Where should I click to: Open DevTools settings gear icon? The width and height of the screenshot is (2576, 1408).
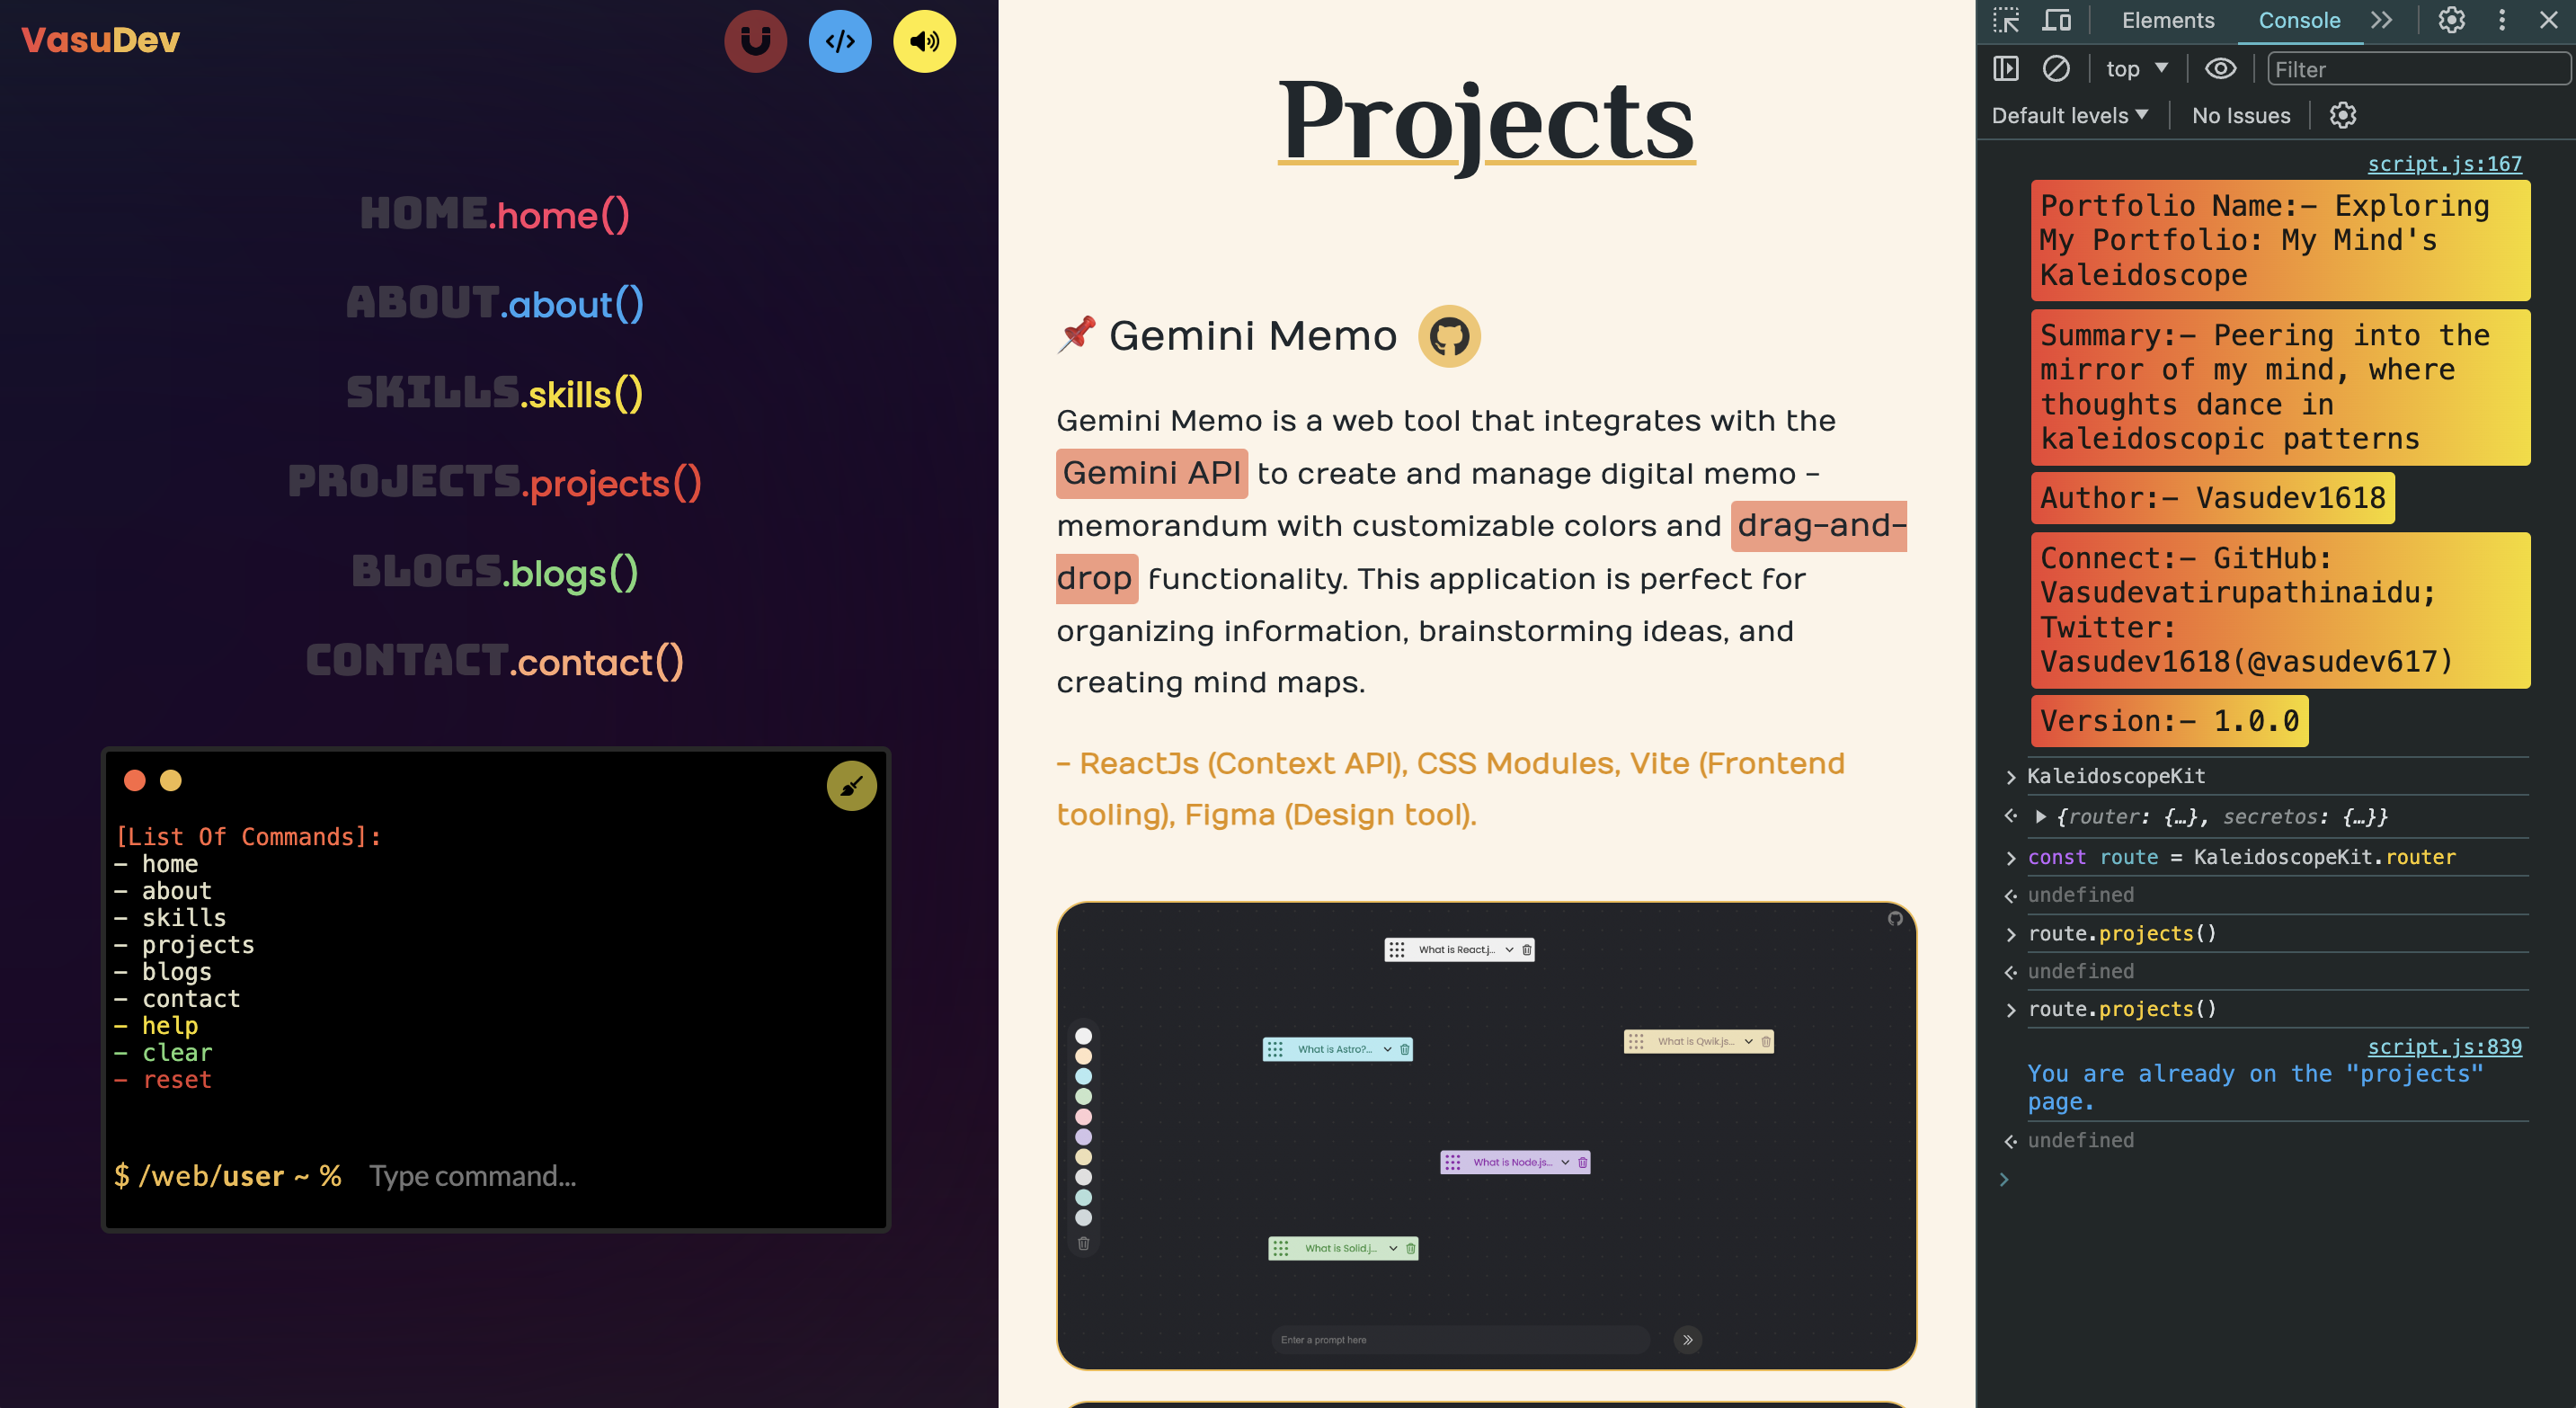2450,20
